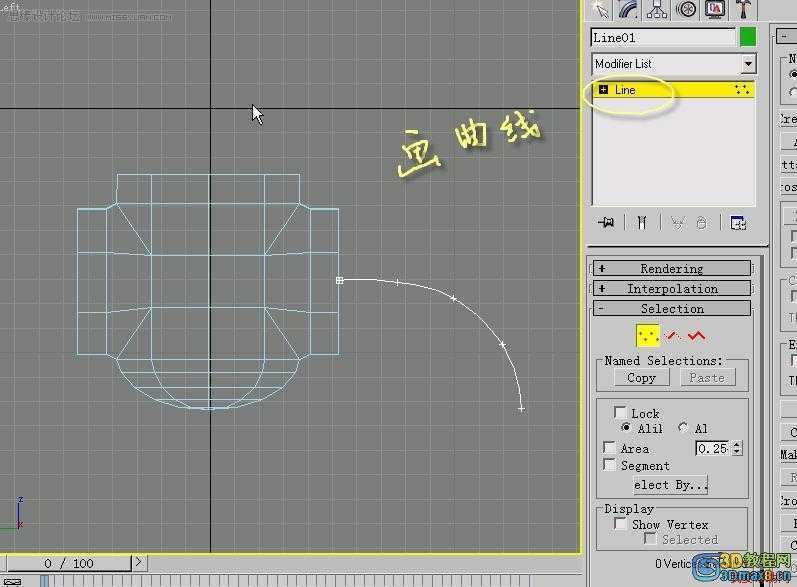Image resolution: width=797 pixels, height=587 pixels.
Task: Select the Line row in the modifier stack
Action: click(673, 90)
